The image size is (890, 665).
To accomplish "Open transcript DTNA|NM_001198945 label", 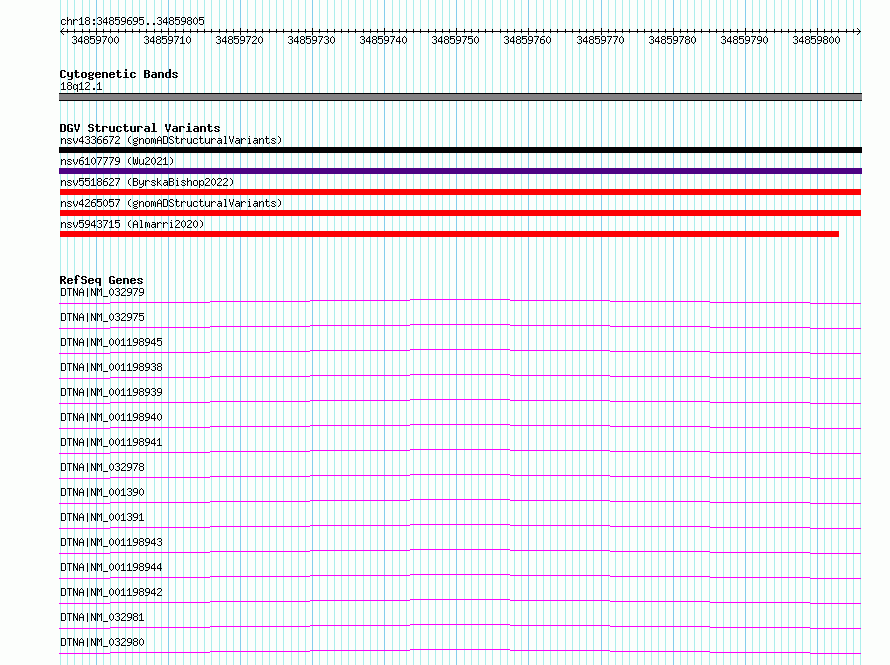I will click(x=111, y=342).
